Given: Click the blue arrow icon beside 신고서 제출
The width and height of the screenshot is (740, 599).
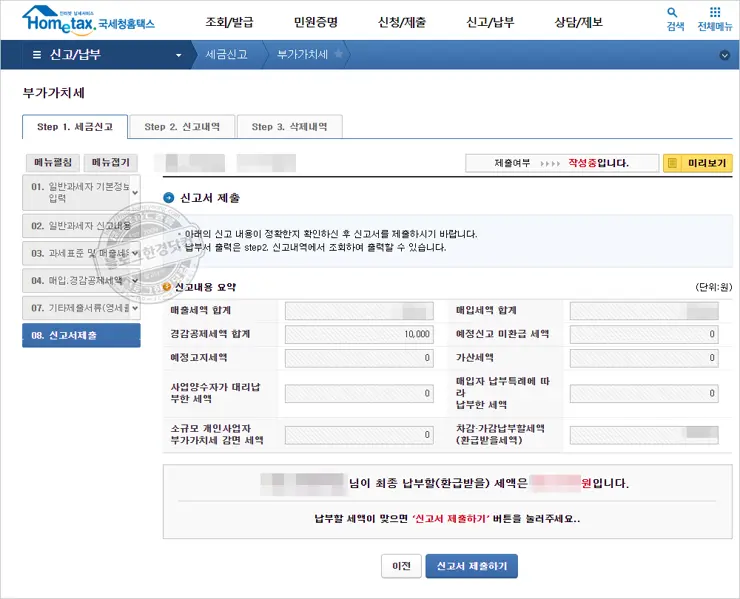Looking at the screenshot, I should 168,197.
